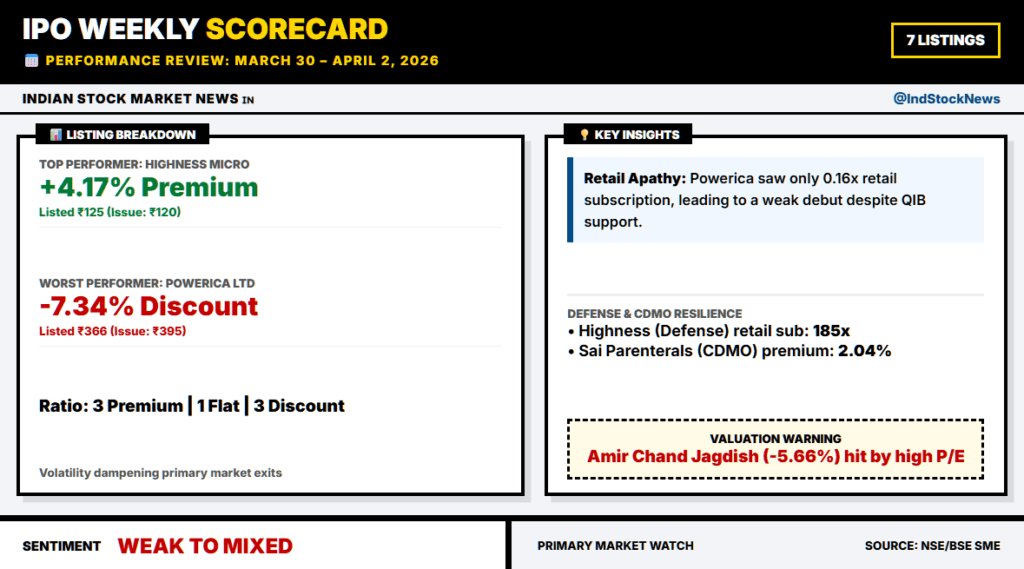Select the Listing Breakdown header tab
The image size is (1024, 569).
tap(122, 134)
